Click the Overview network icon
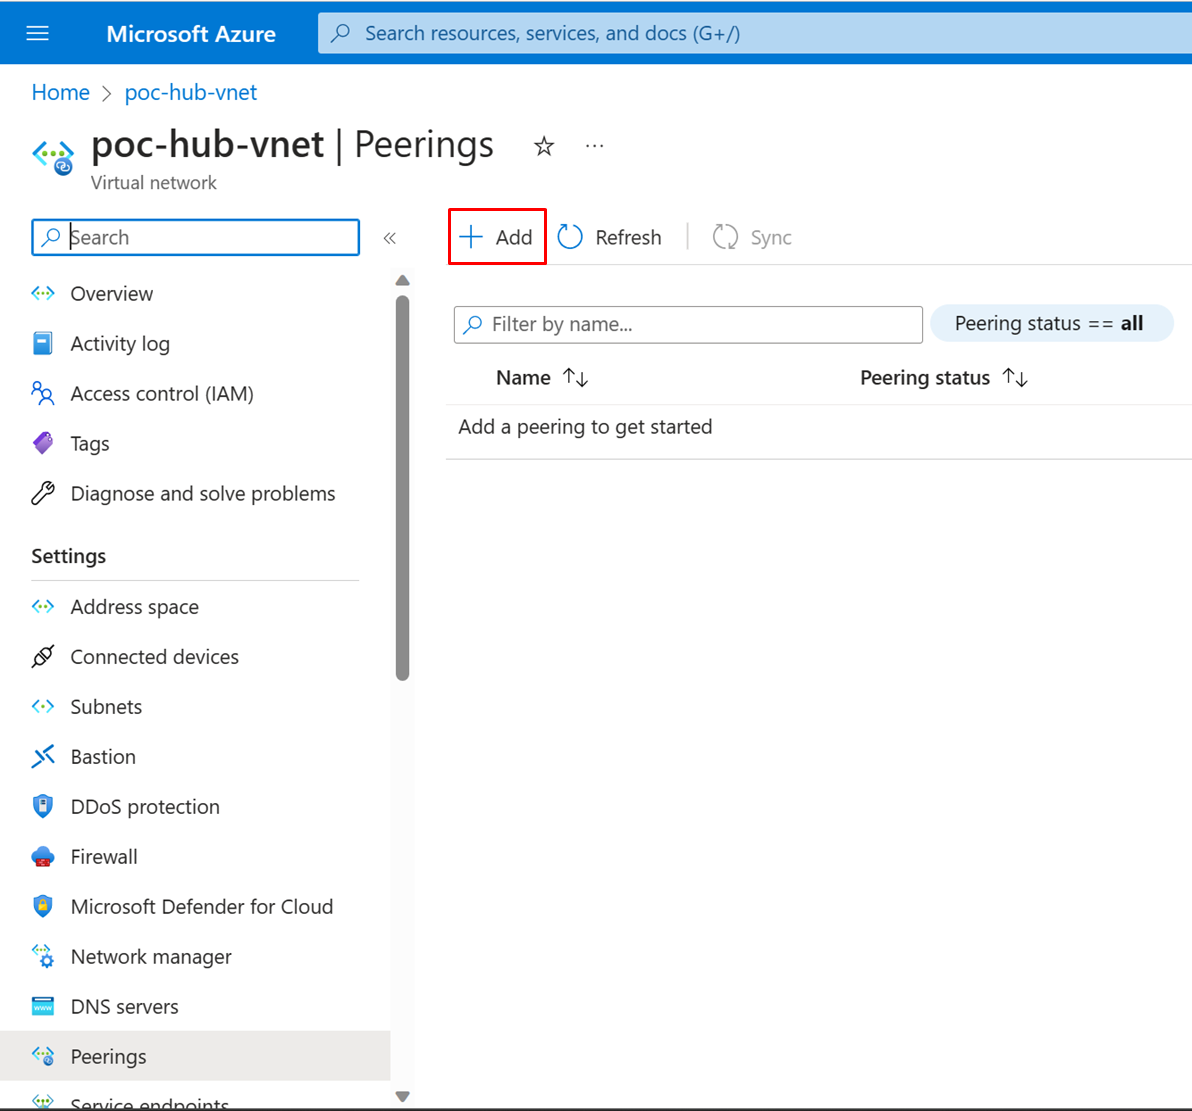Screen dimensions: 1192x1111 point(43,294)
